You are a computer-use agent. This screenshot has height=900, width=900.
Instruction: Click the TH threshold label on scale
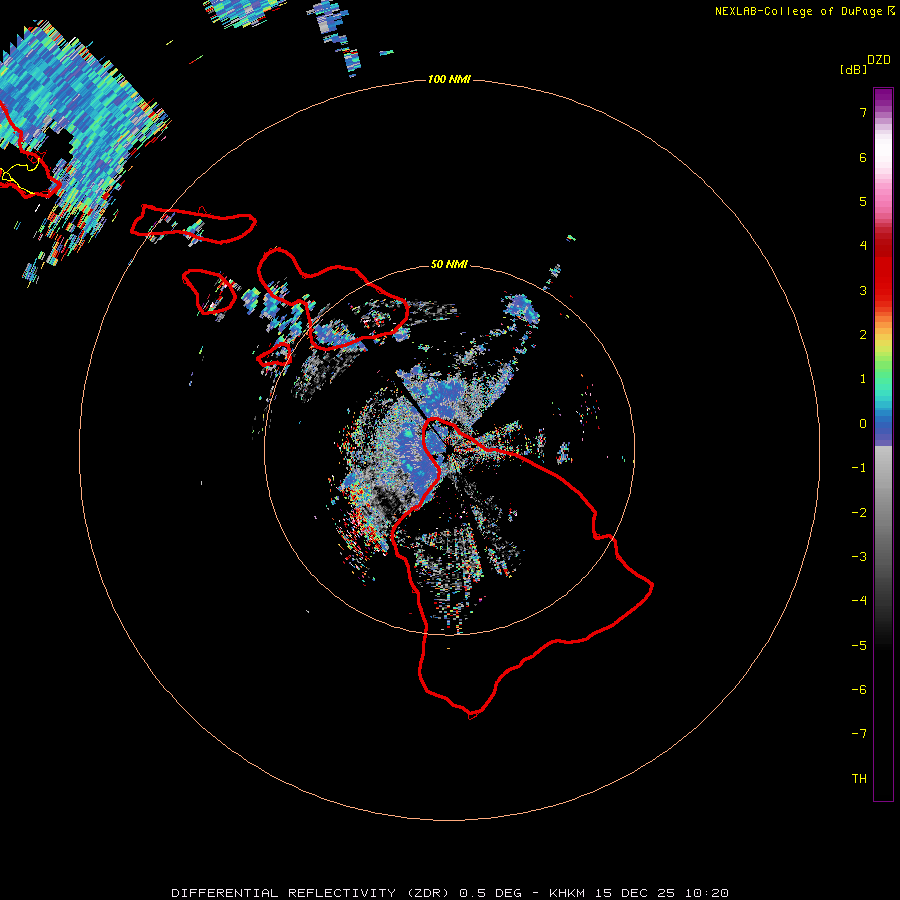[859, 779]
